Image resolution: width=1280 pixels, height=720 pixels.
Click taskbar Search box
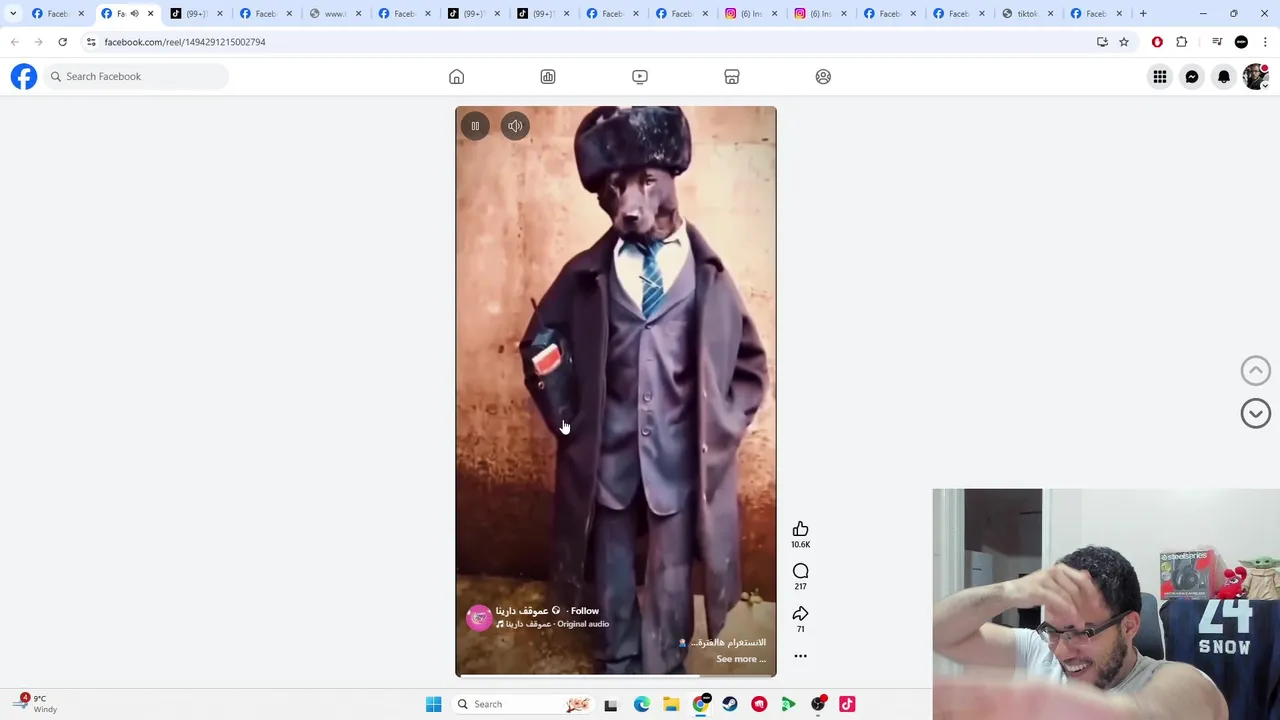pos(524,704)
